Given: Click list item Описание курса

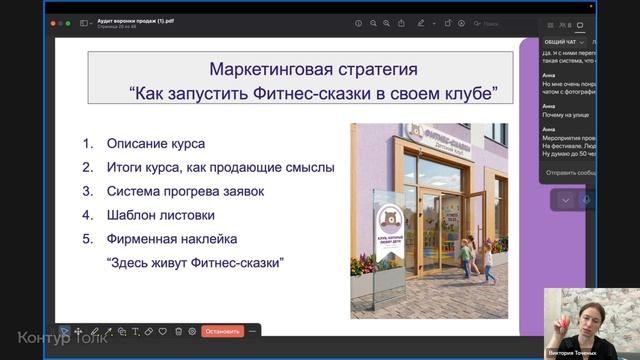Looking at the screenshot, I should pyautogui.click(x=156, y=144).
